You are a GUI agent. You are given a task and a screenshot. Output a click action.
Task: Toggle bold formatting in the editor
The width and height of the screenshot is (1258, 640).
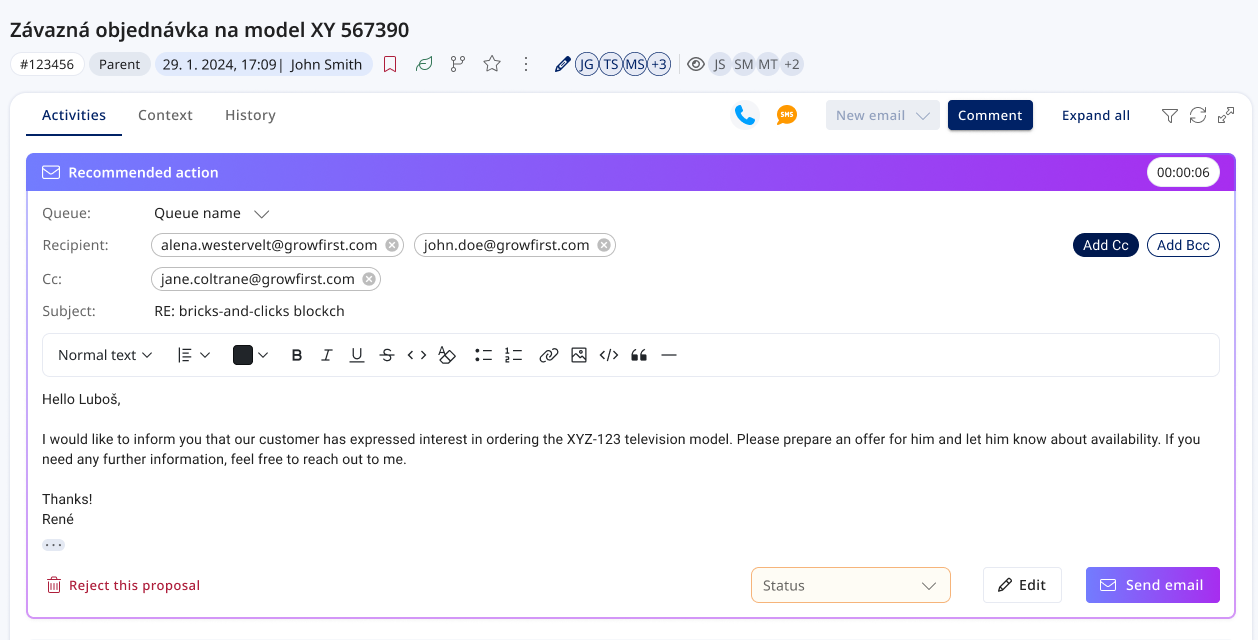click(x=296, y=355)
